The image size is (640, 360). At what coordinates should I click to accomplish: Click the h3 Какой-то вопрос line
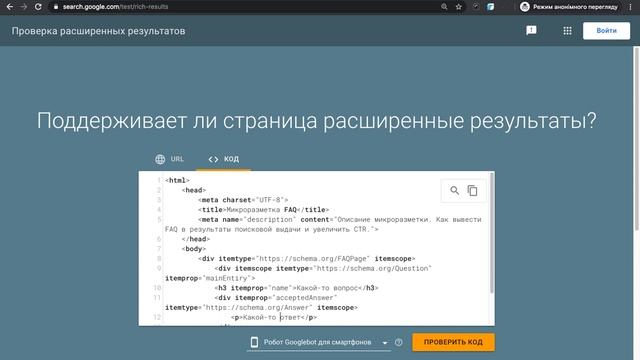click(x=296, y=288)
